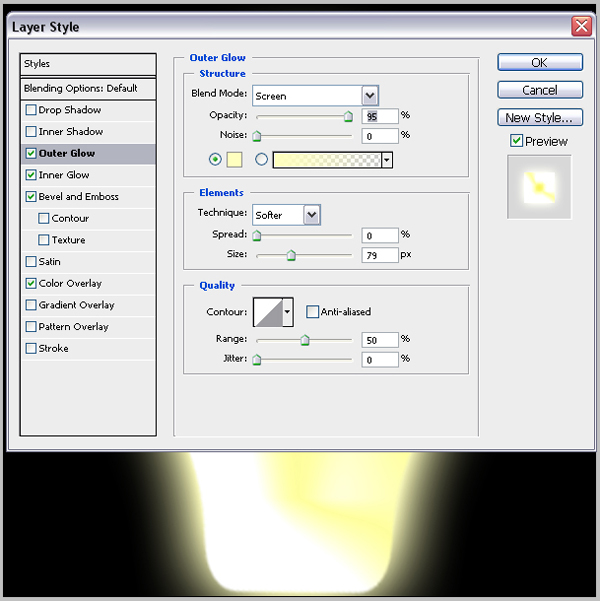Open the glow gradient picker arrow
Screen dimensions: 600x601
[387, 160]
